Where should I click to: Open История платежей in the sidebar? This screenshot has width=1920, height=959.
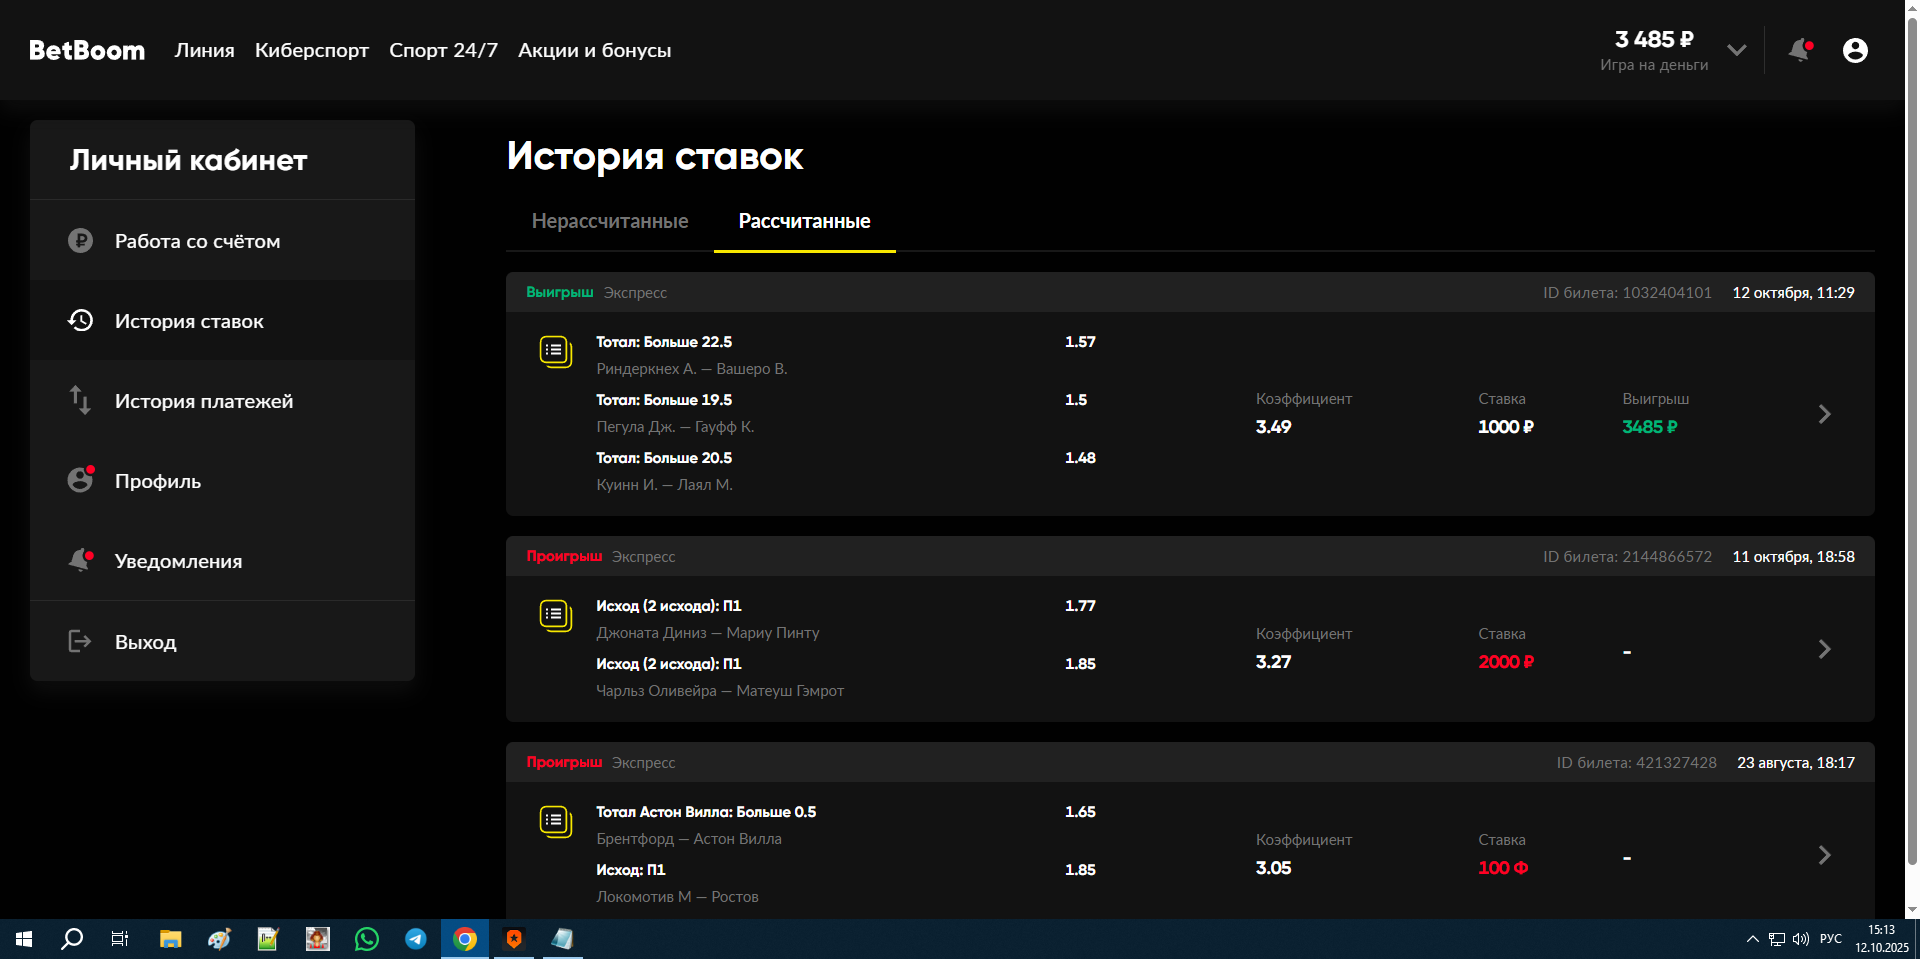pos(204,401)
